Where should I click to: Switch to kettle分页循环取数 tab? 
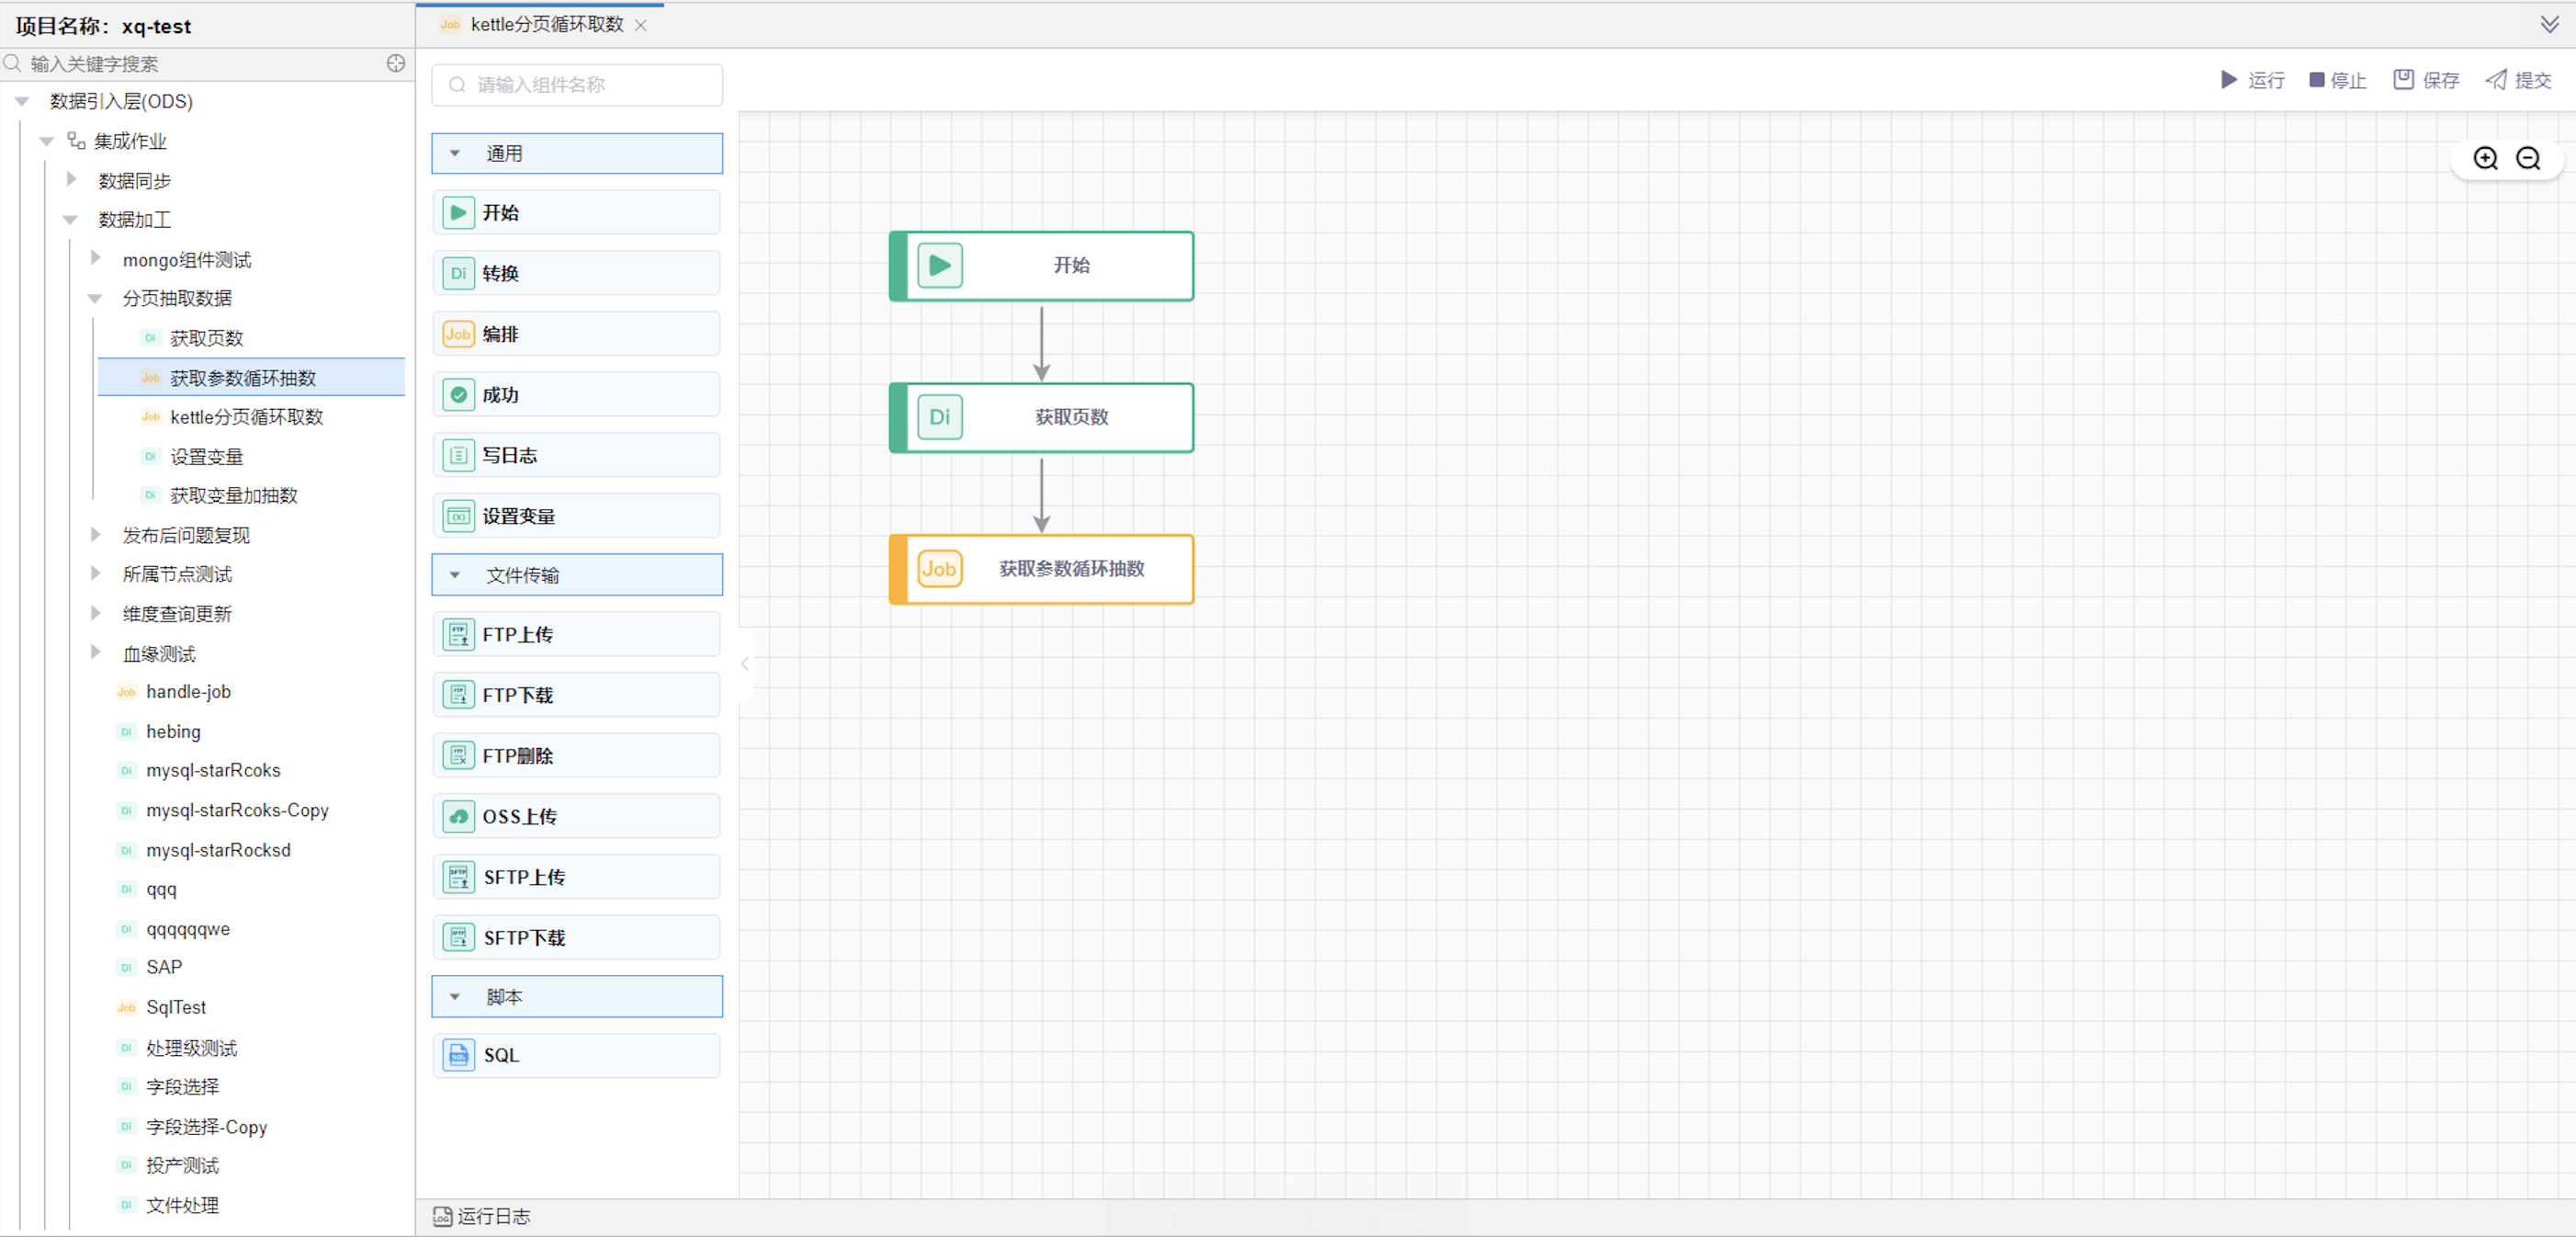coord(546,24)
